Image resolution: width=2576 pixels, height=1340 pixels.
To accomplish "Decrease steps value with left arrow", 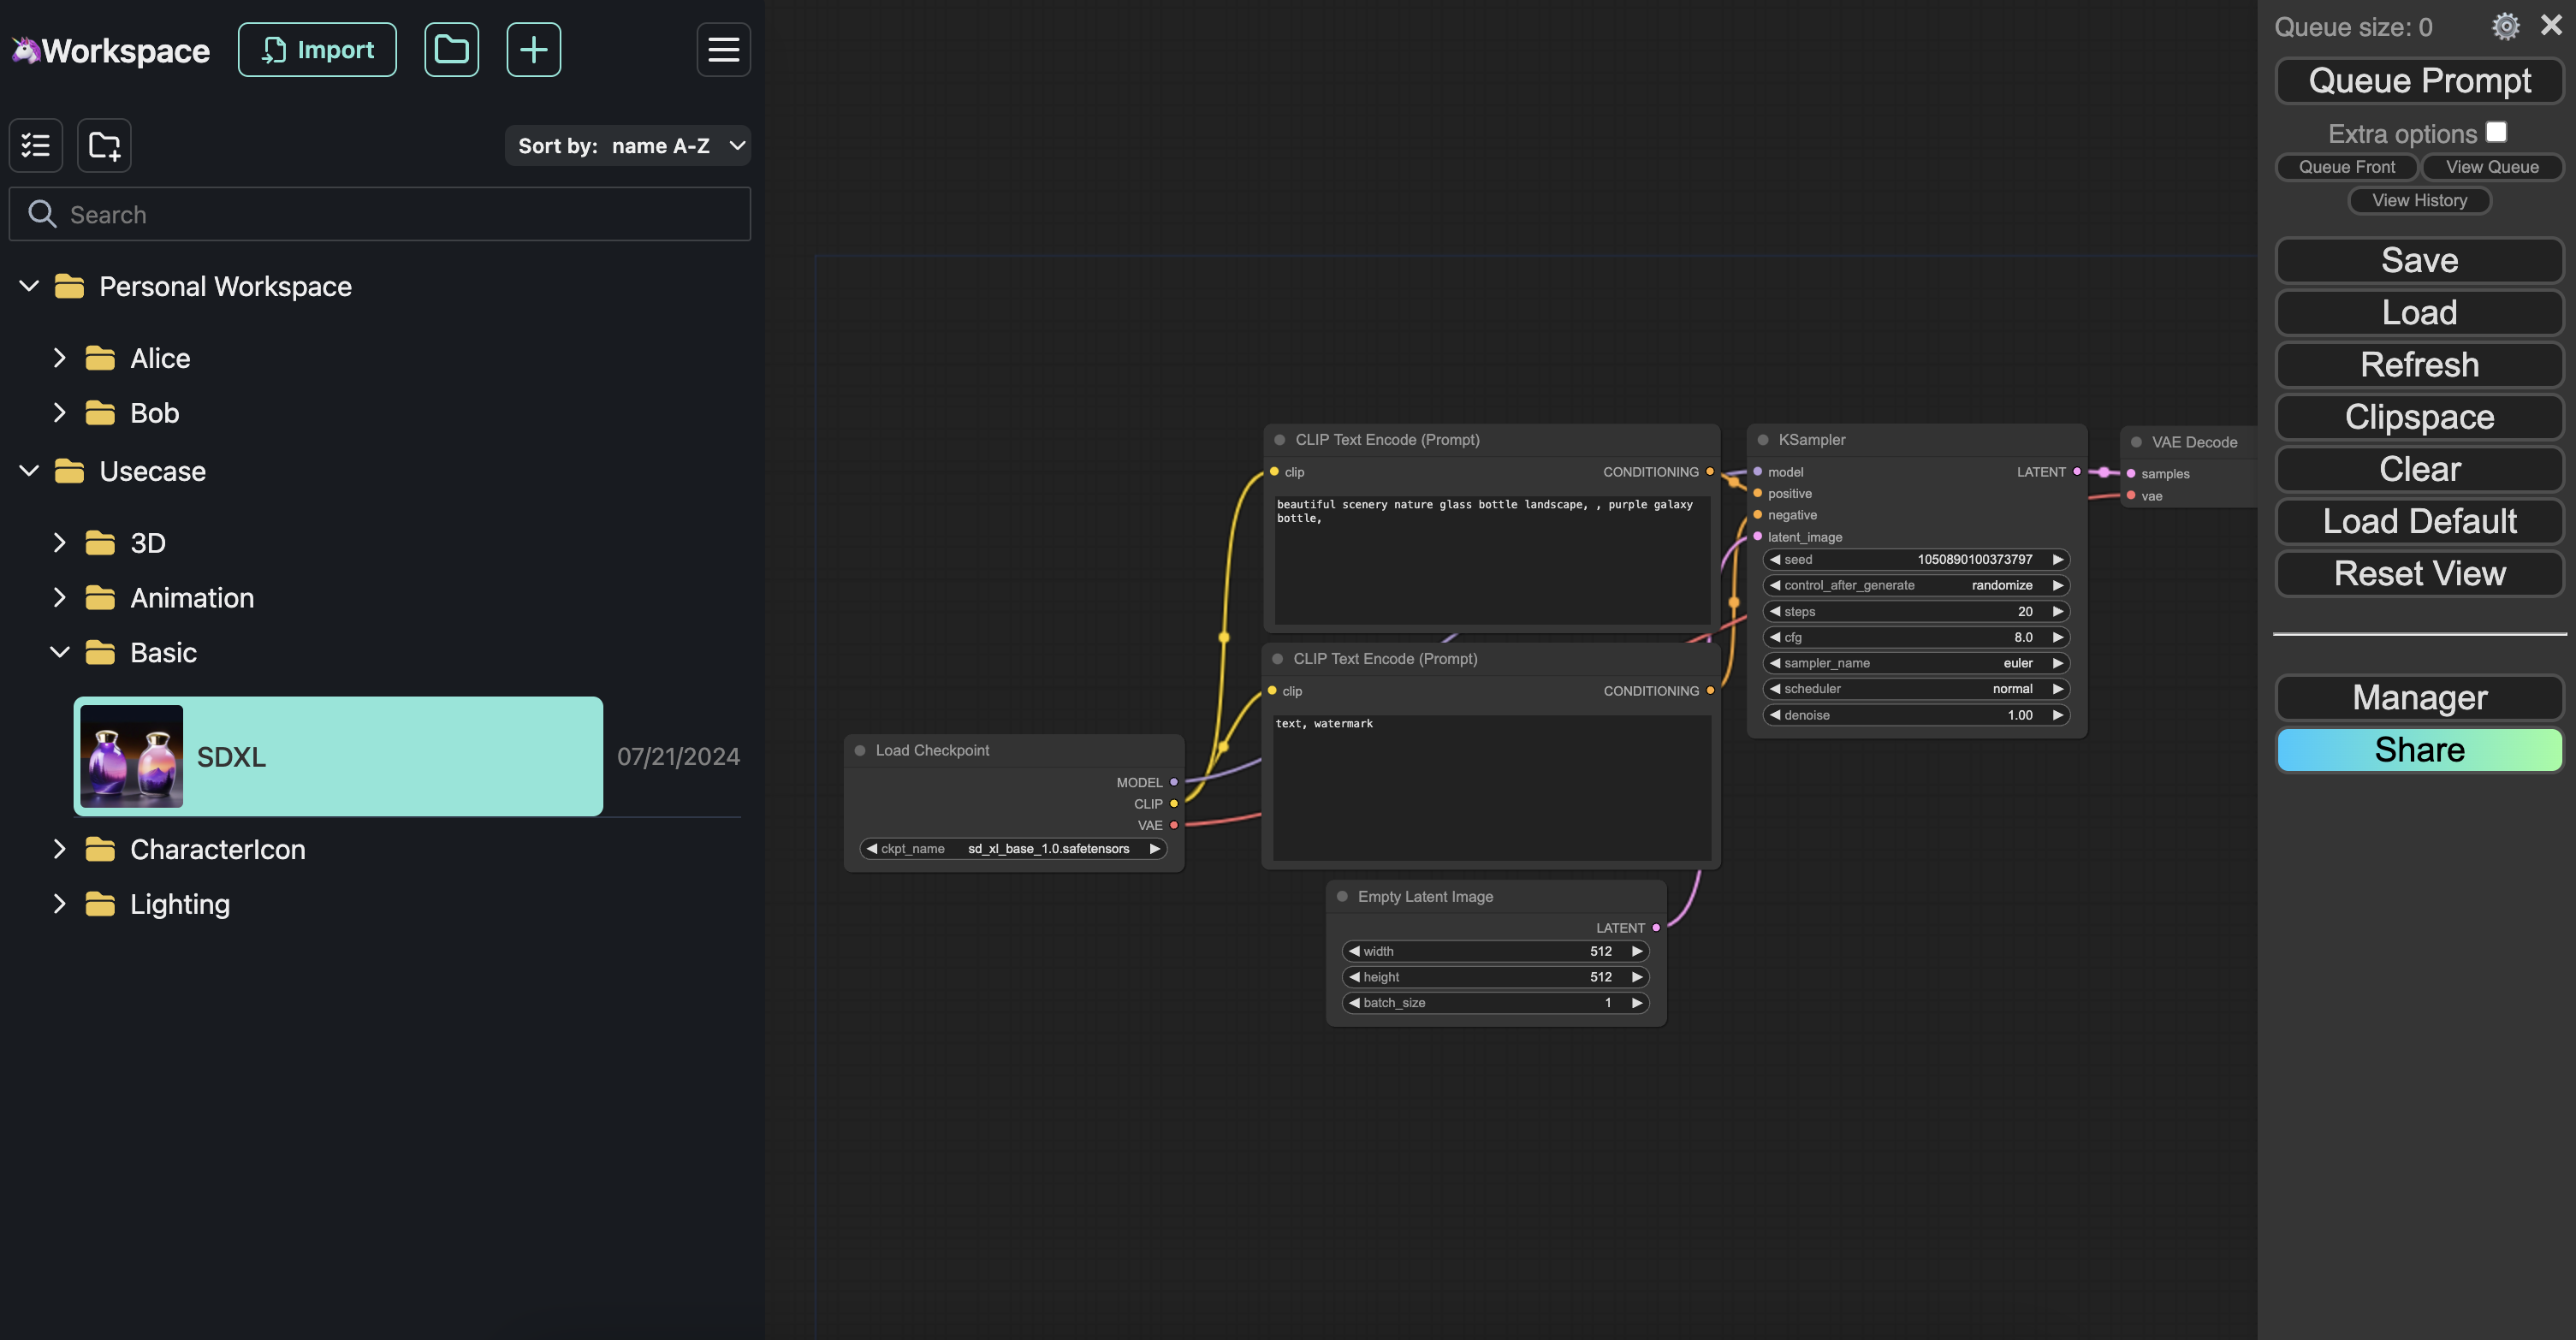I will coord(1775,611).
